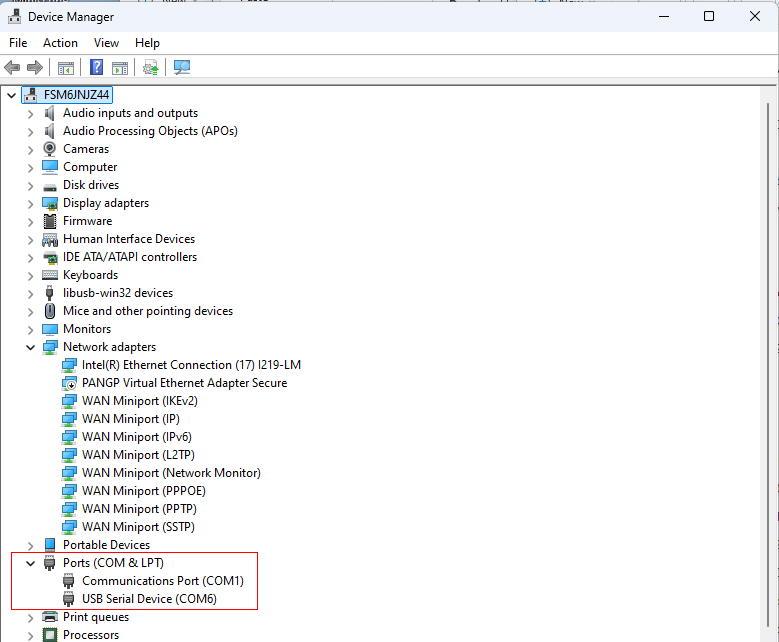This screenshot has width=779, height=642.
Task: Select Intel(R) Ethernet Connection I219-LM
Action: [x=191, y=365]
